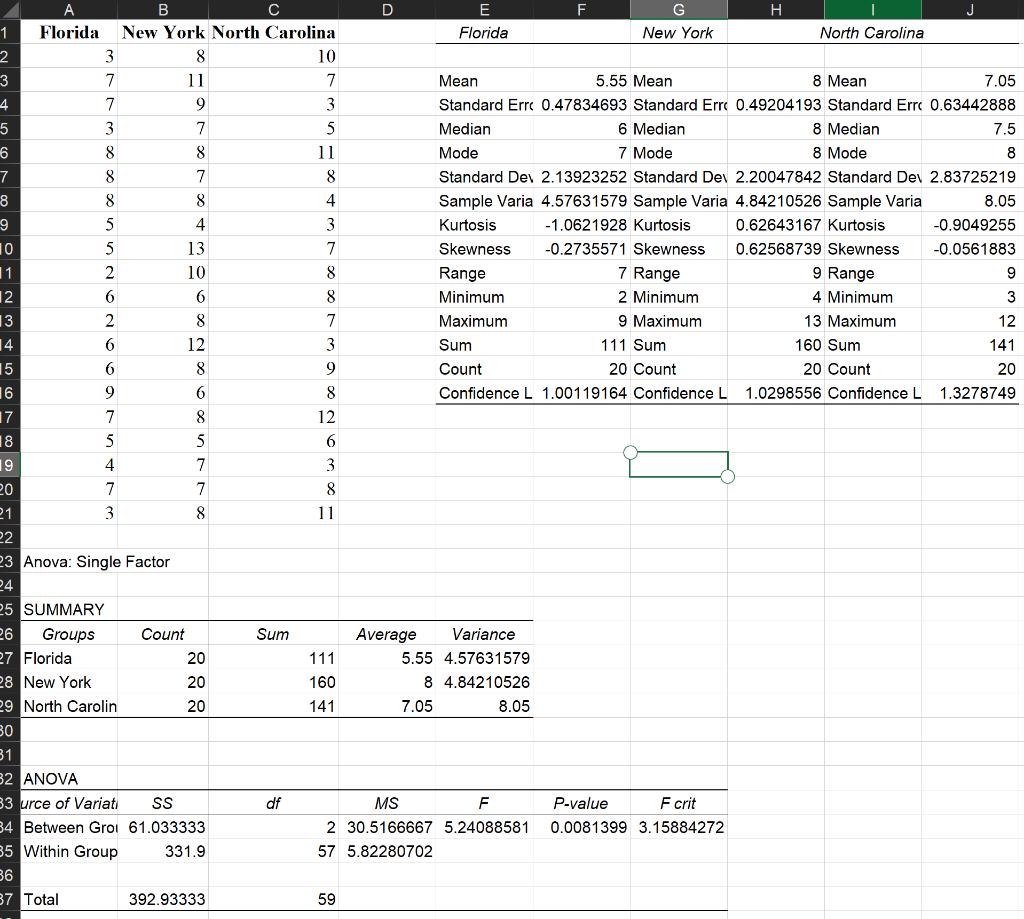Select North Carolina maximum value 12
Image resolution: width=1024 pixels, height=919 pixels.
tap(1007, 321)
